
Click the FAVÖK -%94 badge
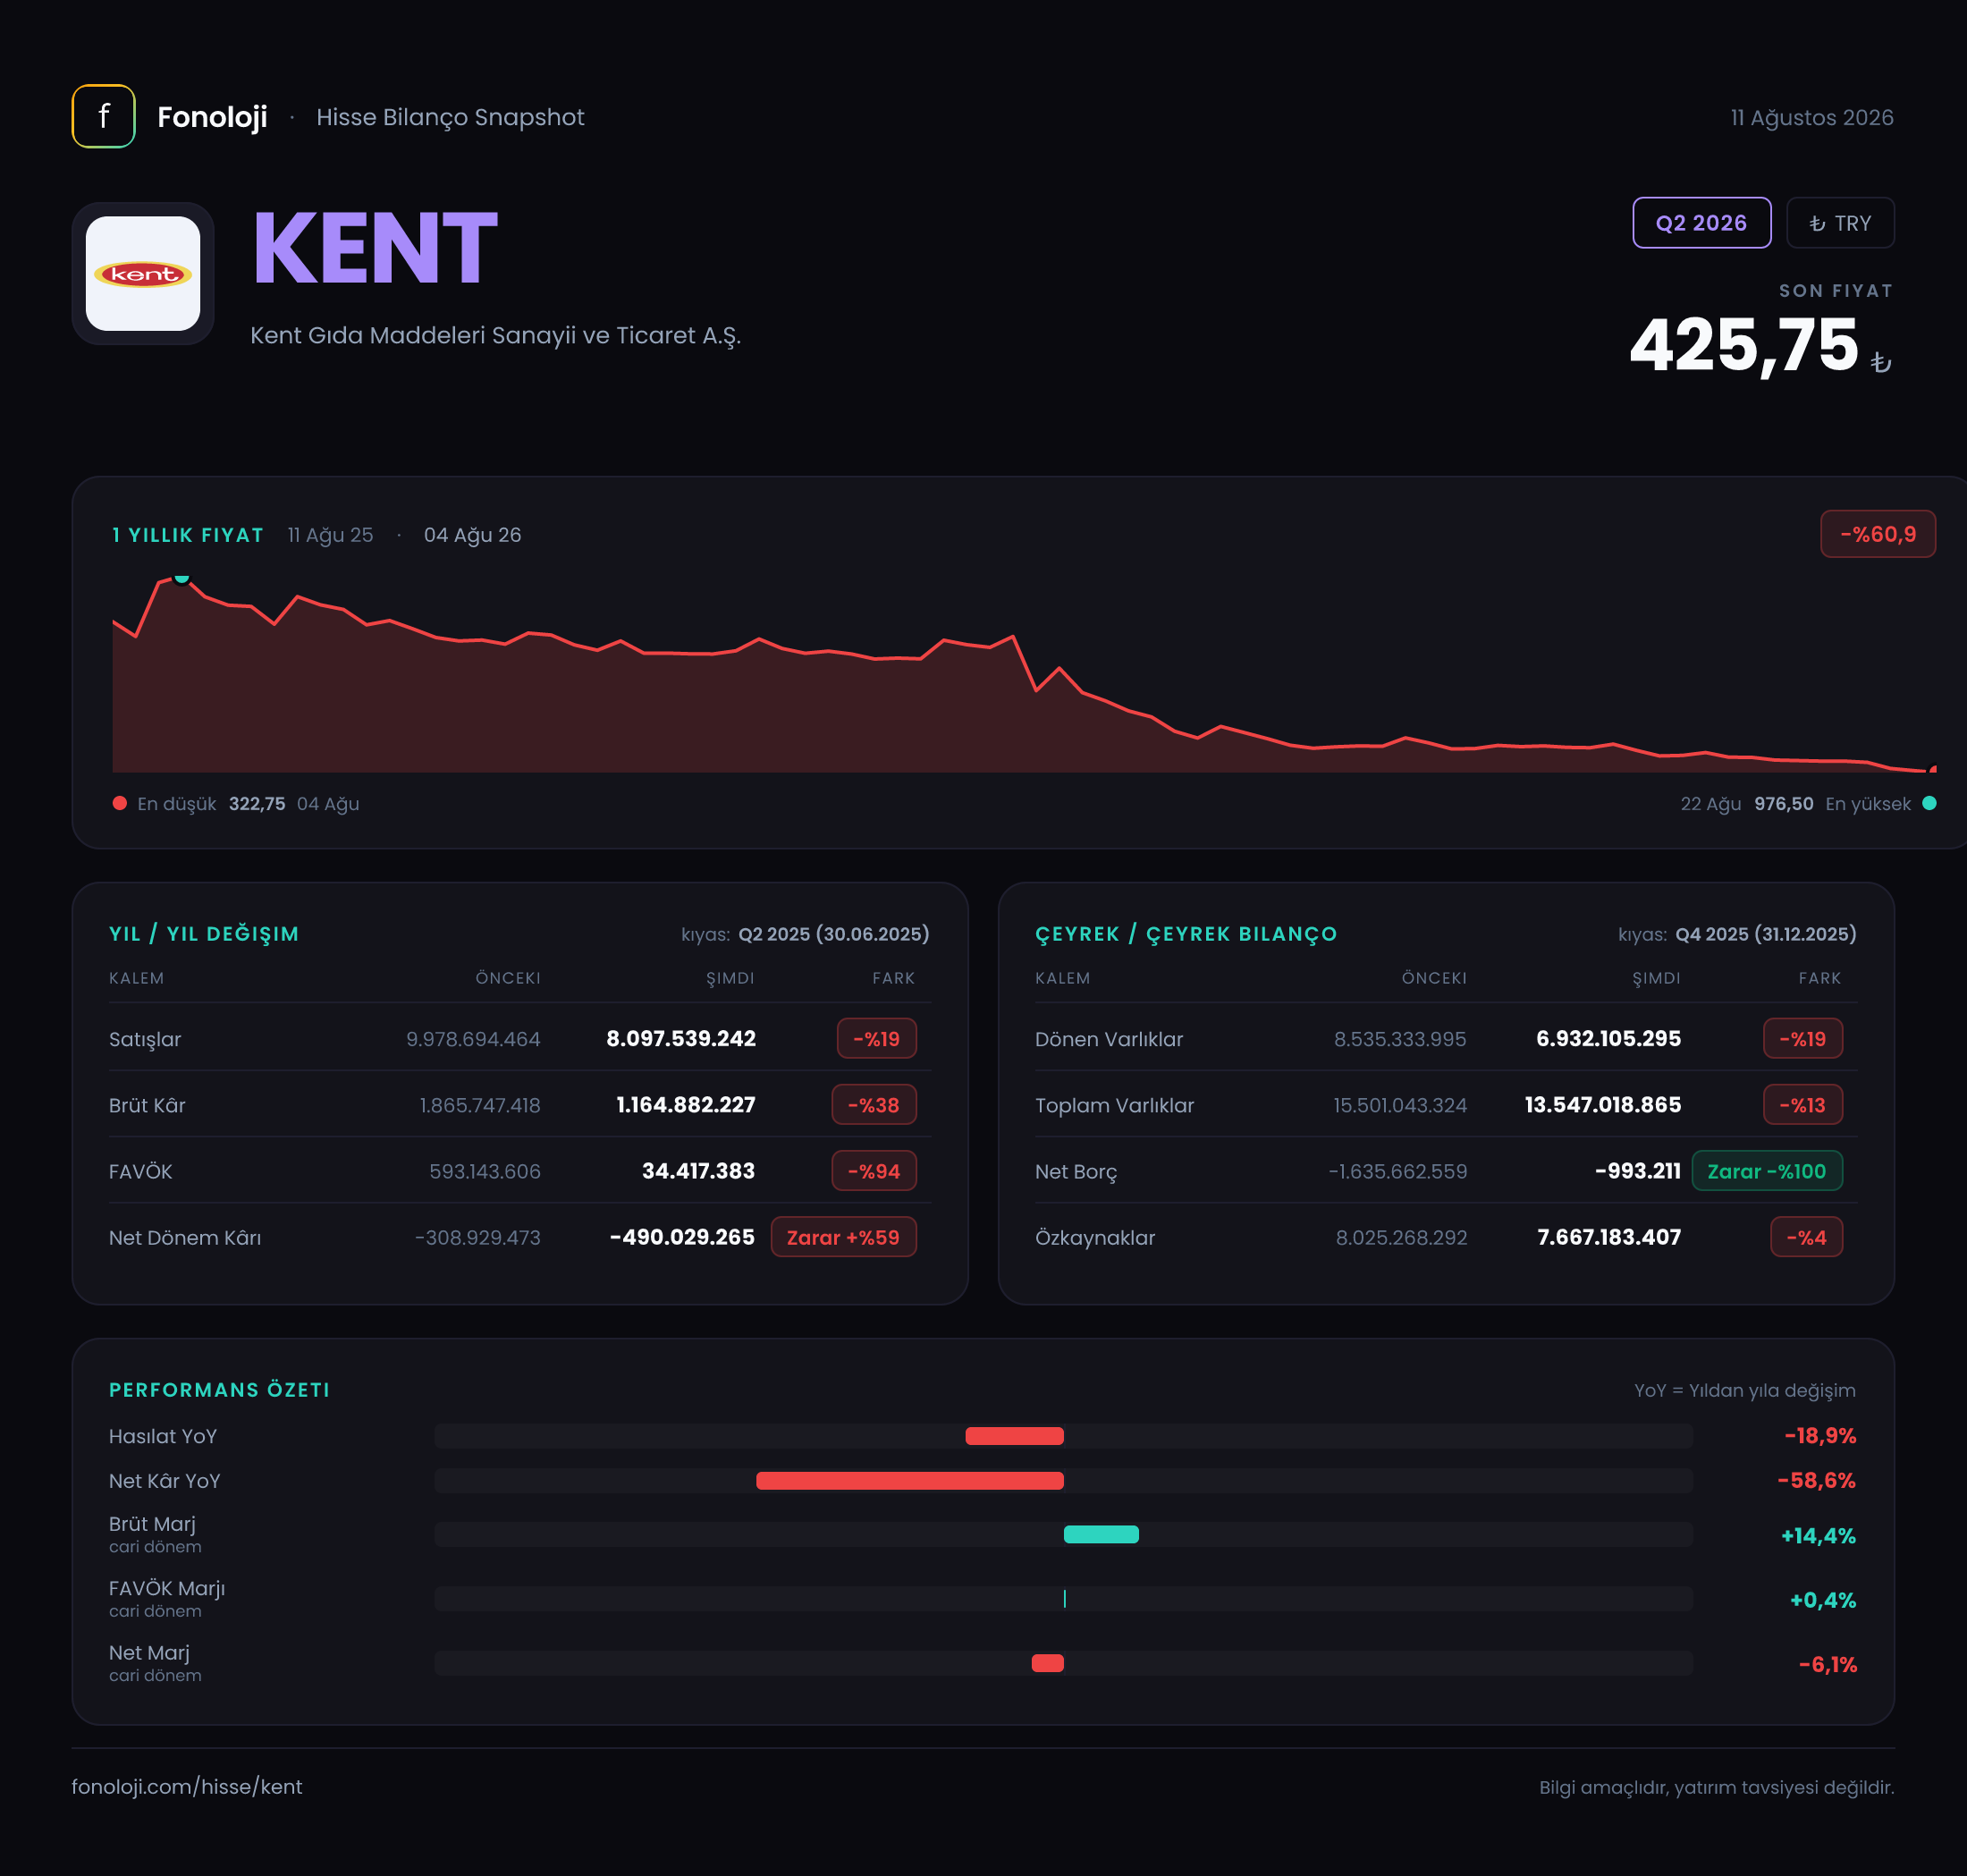874,1170
